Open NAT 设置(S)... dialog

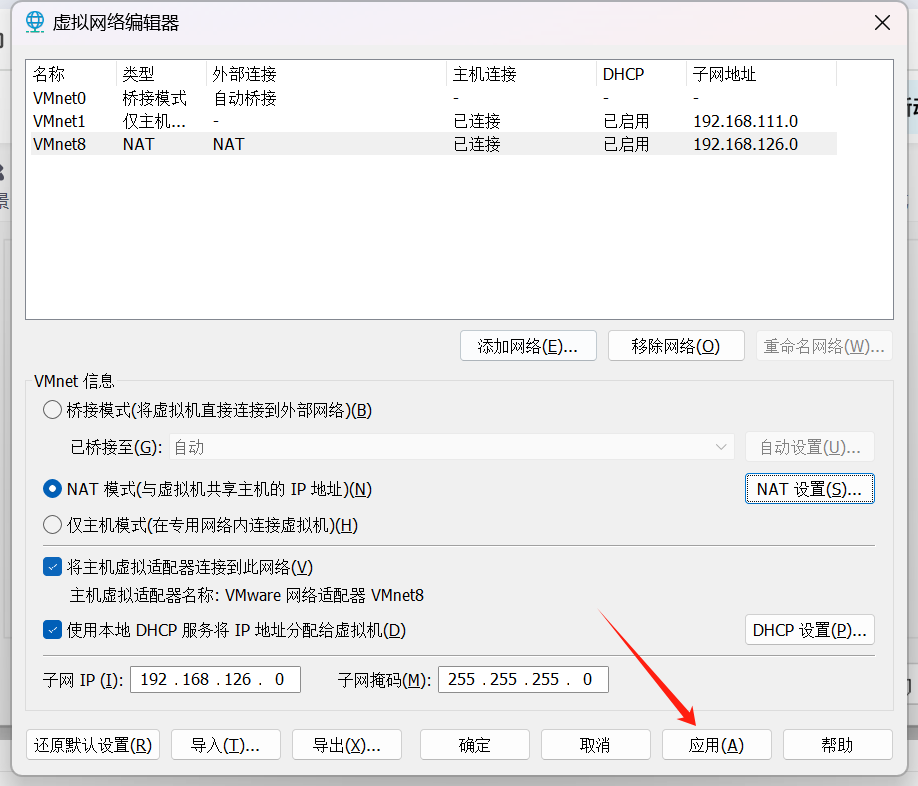click(x=810, y=489)
